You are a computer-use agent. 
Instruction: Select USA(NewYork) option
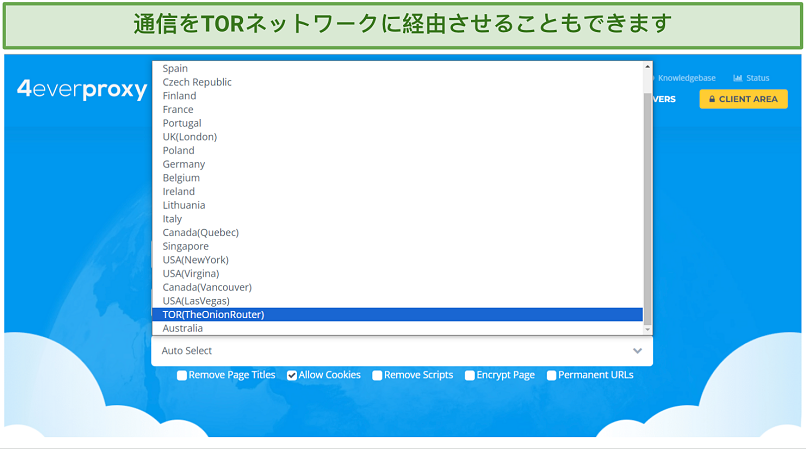397,260
